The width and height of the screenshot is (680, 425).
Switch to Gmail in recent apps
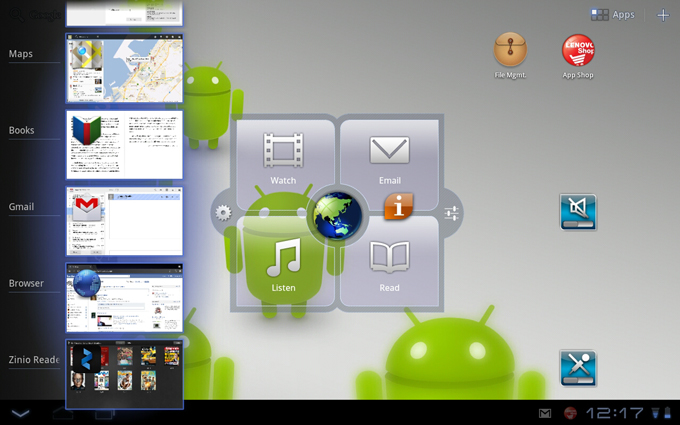tap(124, 221)
